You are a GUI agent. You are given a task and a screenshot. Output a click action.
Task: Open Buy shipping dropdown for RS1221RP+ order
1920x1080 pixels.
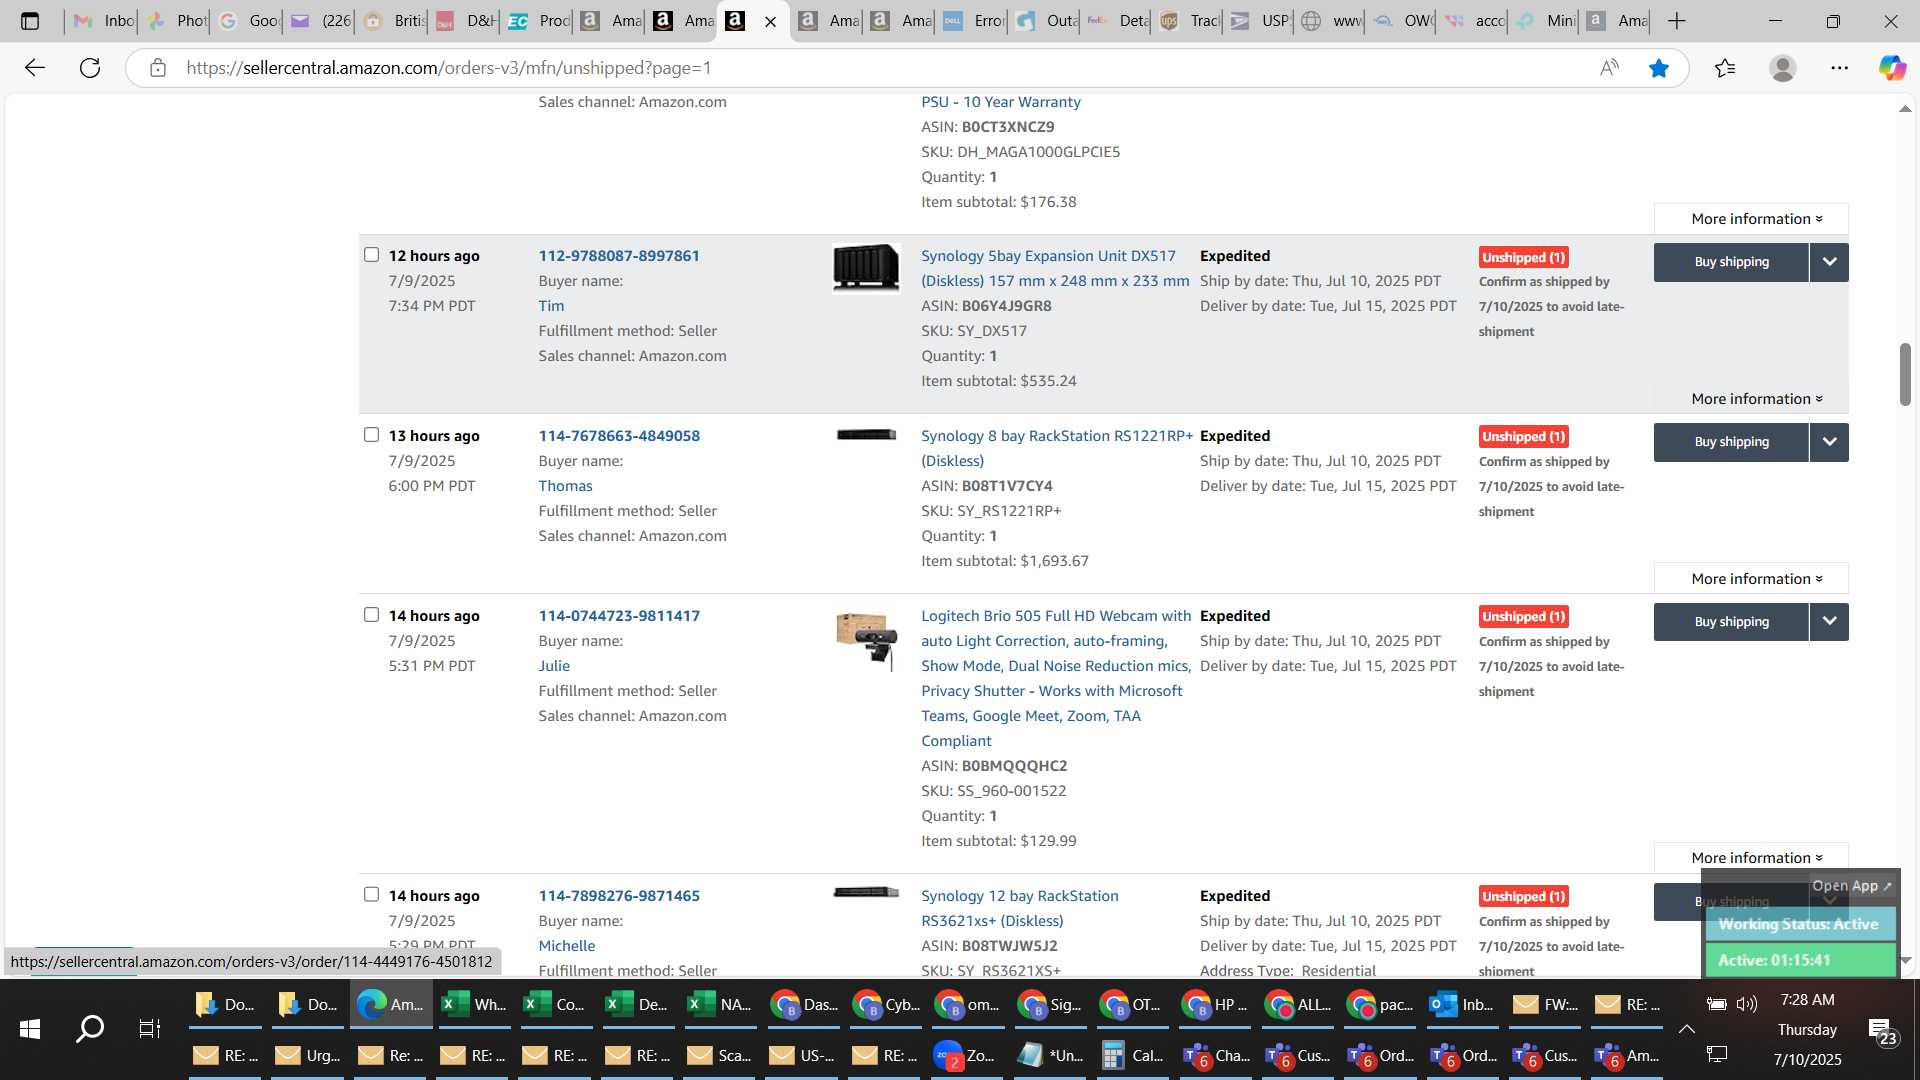[1829, 442]
